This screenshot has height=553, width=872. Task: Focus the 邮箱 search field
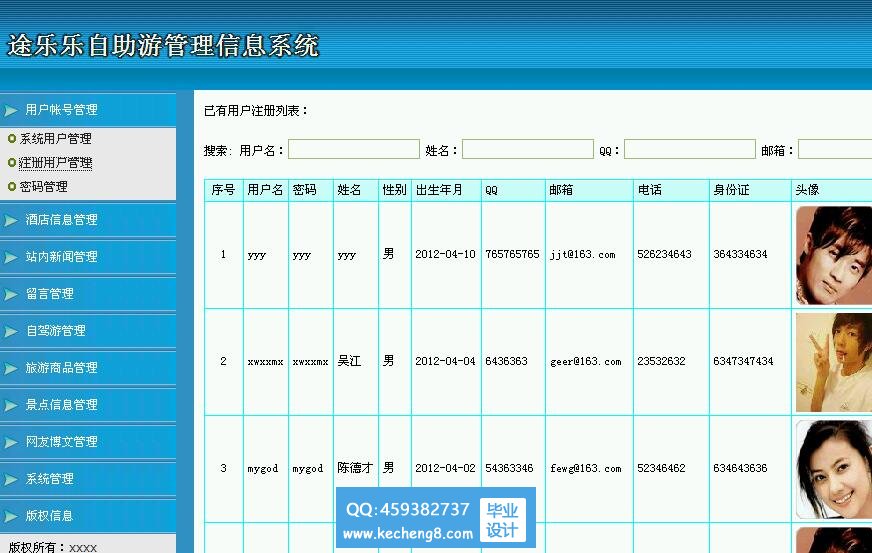tap(835, 149)
